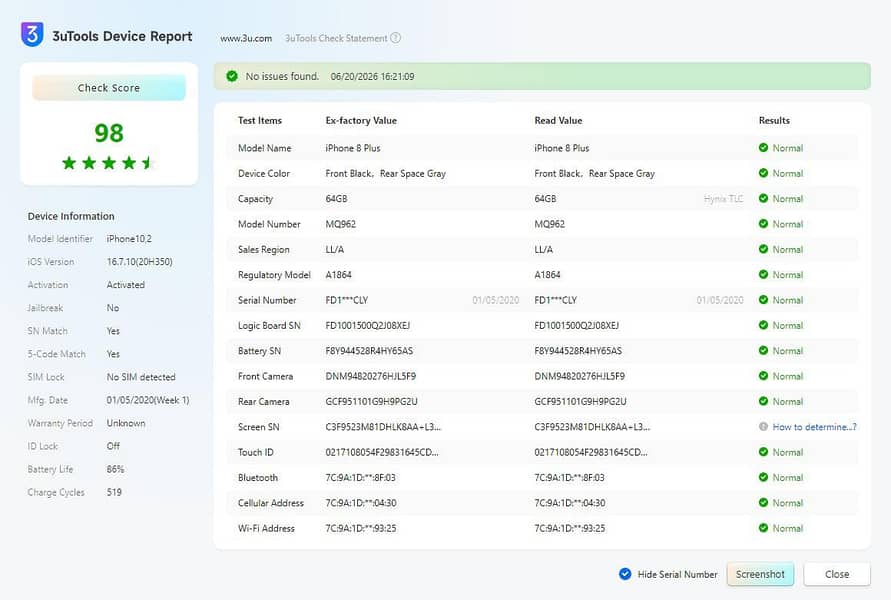Click the Read Value Cellular Address ending 04:30
The image size is (891, 600).
569,503
